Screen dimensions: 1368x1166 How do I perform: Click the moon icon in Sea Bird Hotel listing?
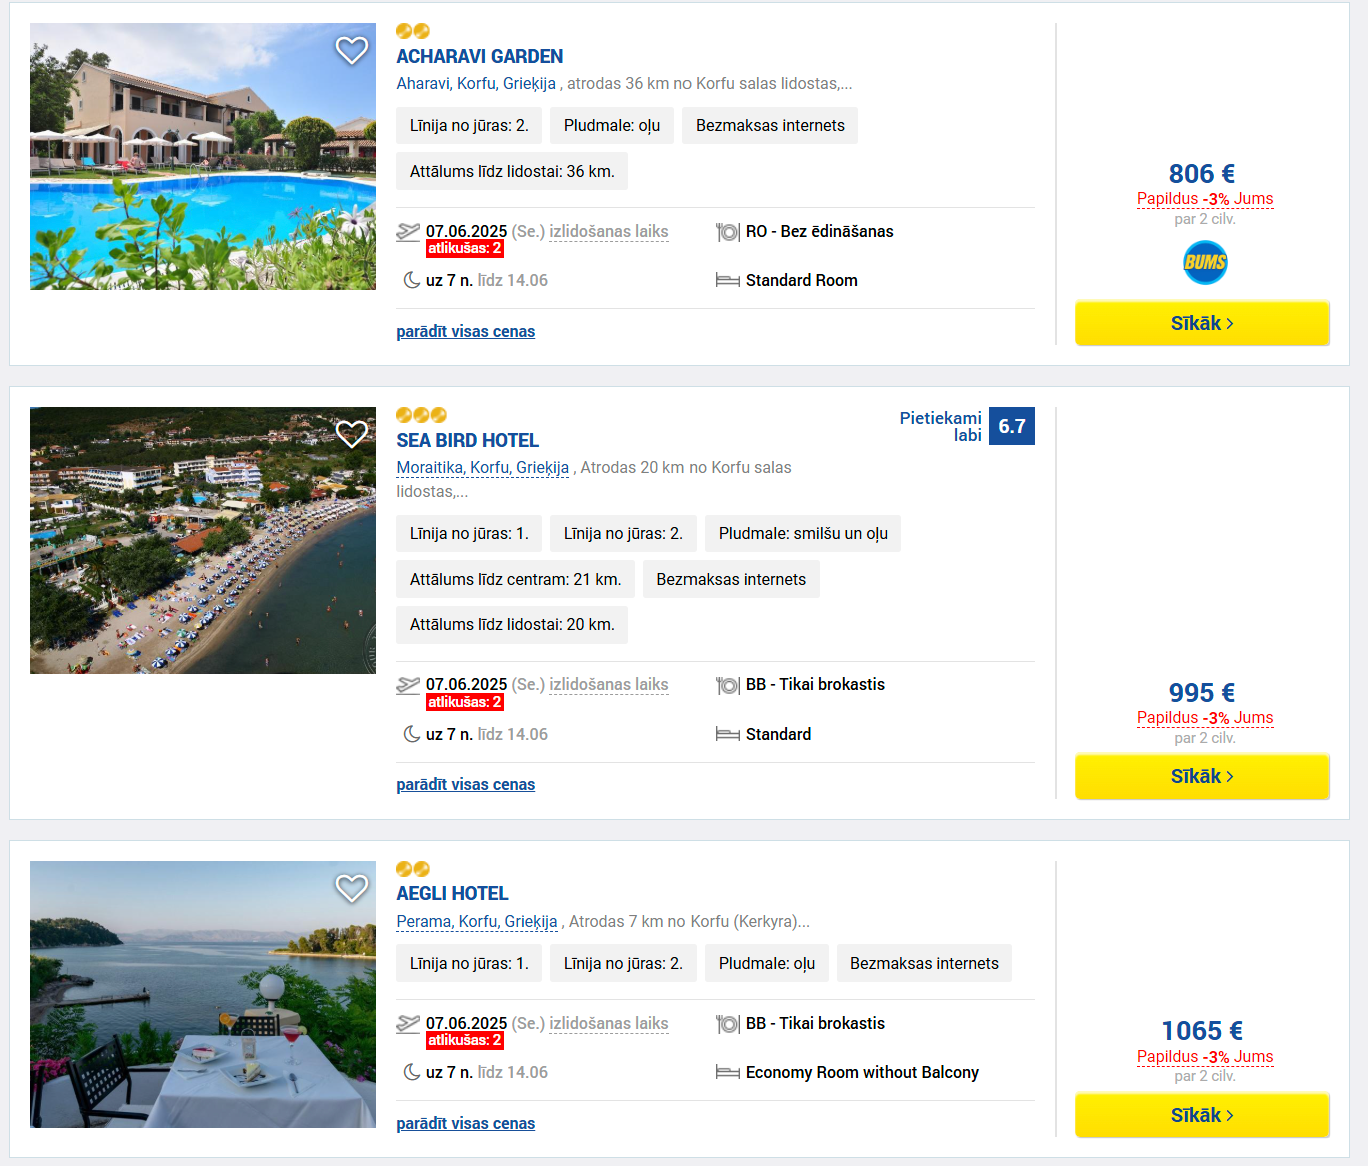(411, 734)
